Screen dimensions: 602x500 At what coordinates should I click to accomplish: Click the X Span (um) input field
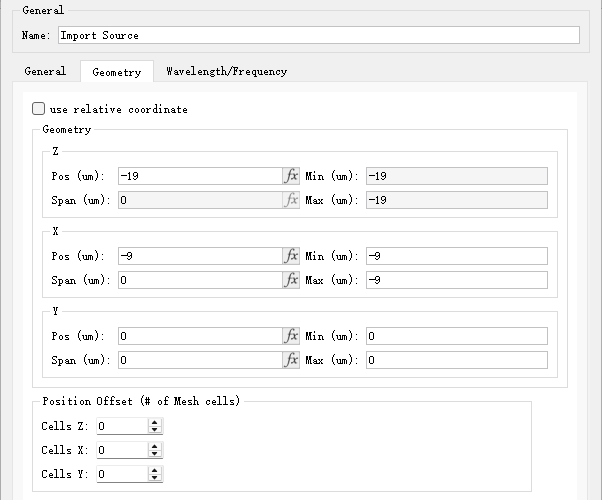point(200,280)
